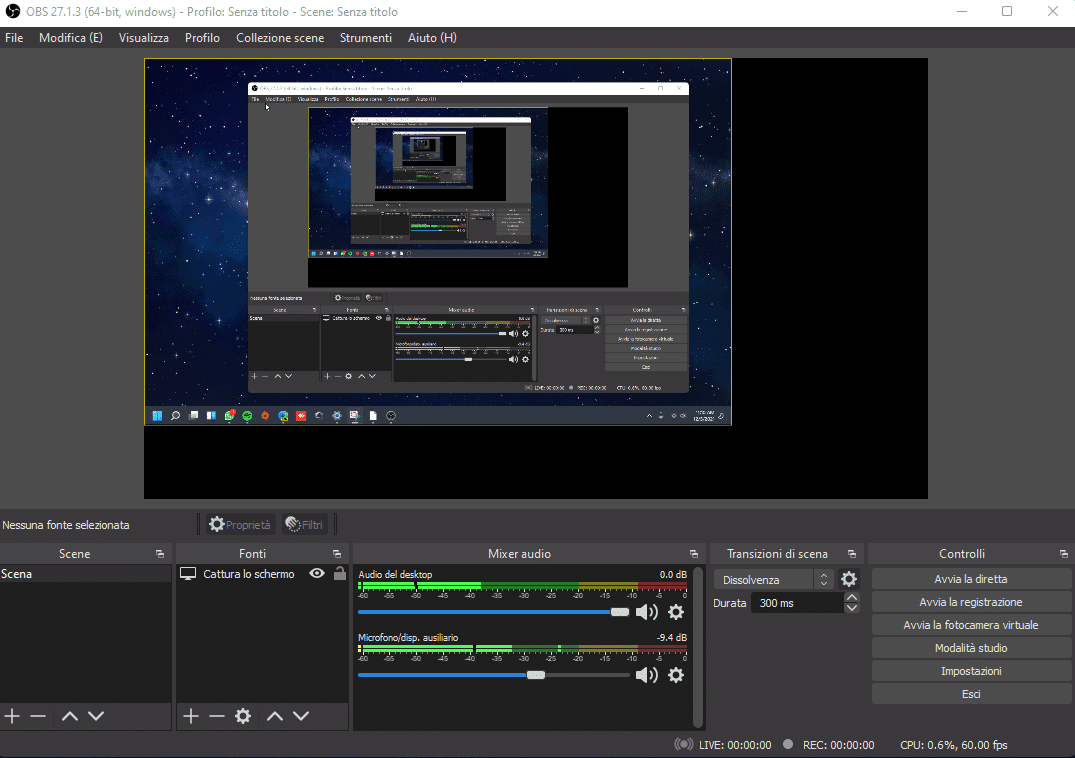Pop out the Scene dock panel
1075x758 pixels.
(160, 554)
